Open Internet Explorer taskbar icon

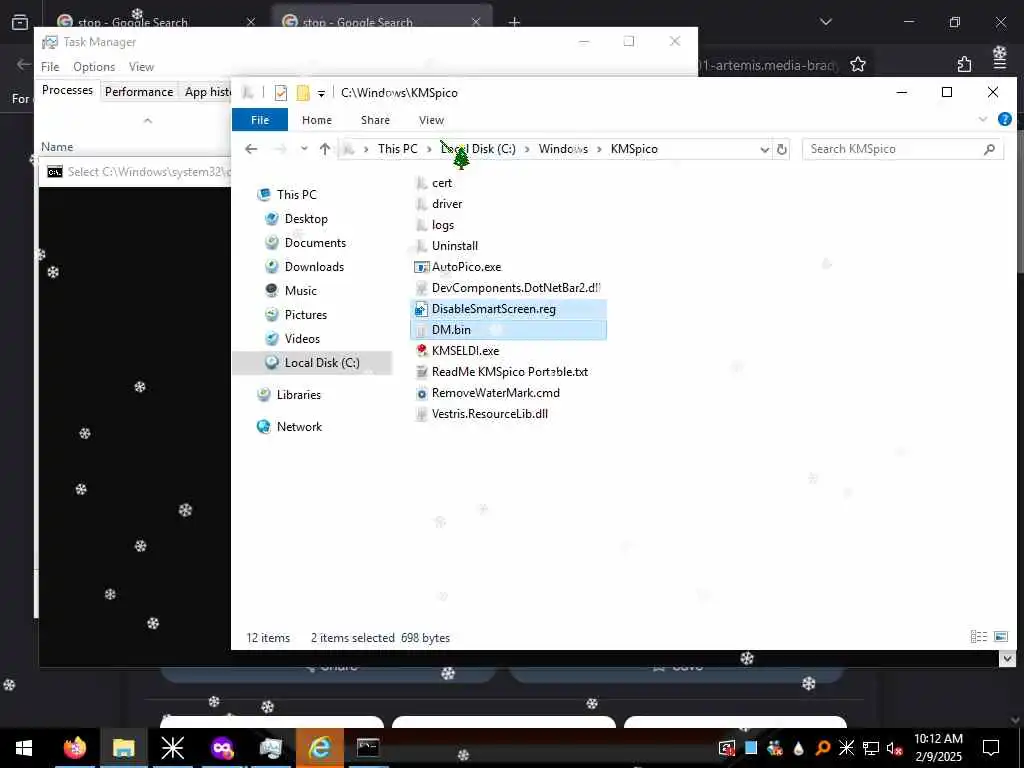319,748
